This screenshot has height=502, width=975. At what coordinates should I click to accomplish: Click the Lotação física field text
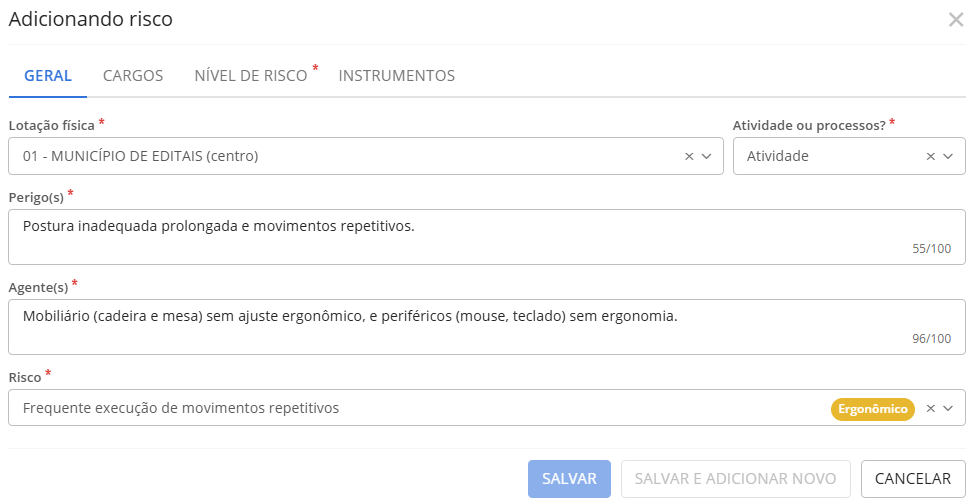(x=140, y=156)
